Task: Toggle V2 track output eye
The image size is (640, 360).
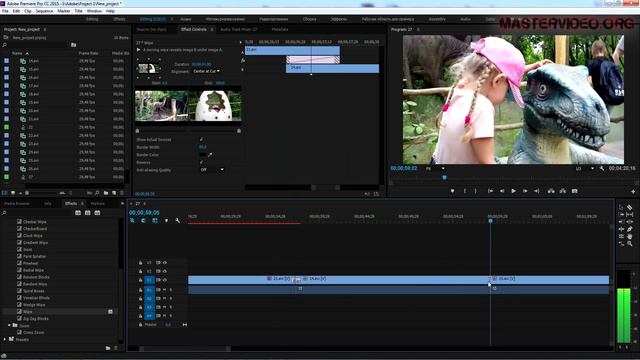Action: pyautogui.click(x=164, y=271)
